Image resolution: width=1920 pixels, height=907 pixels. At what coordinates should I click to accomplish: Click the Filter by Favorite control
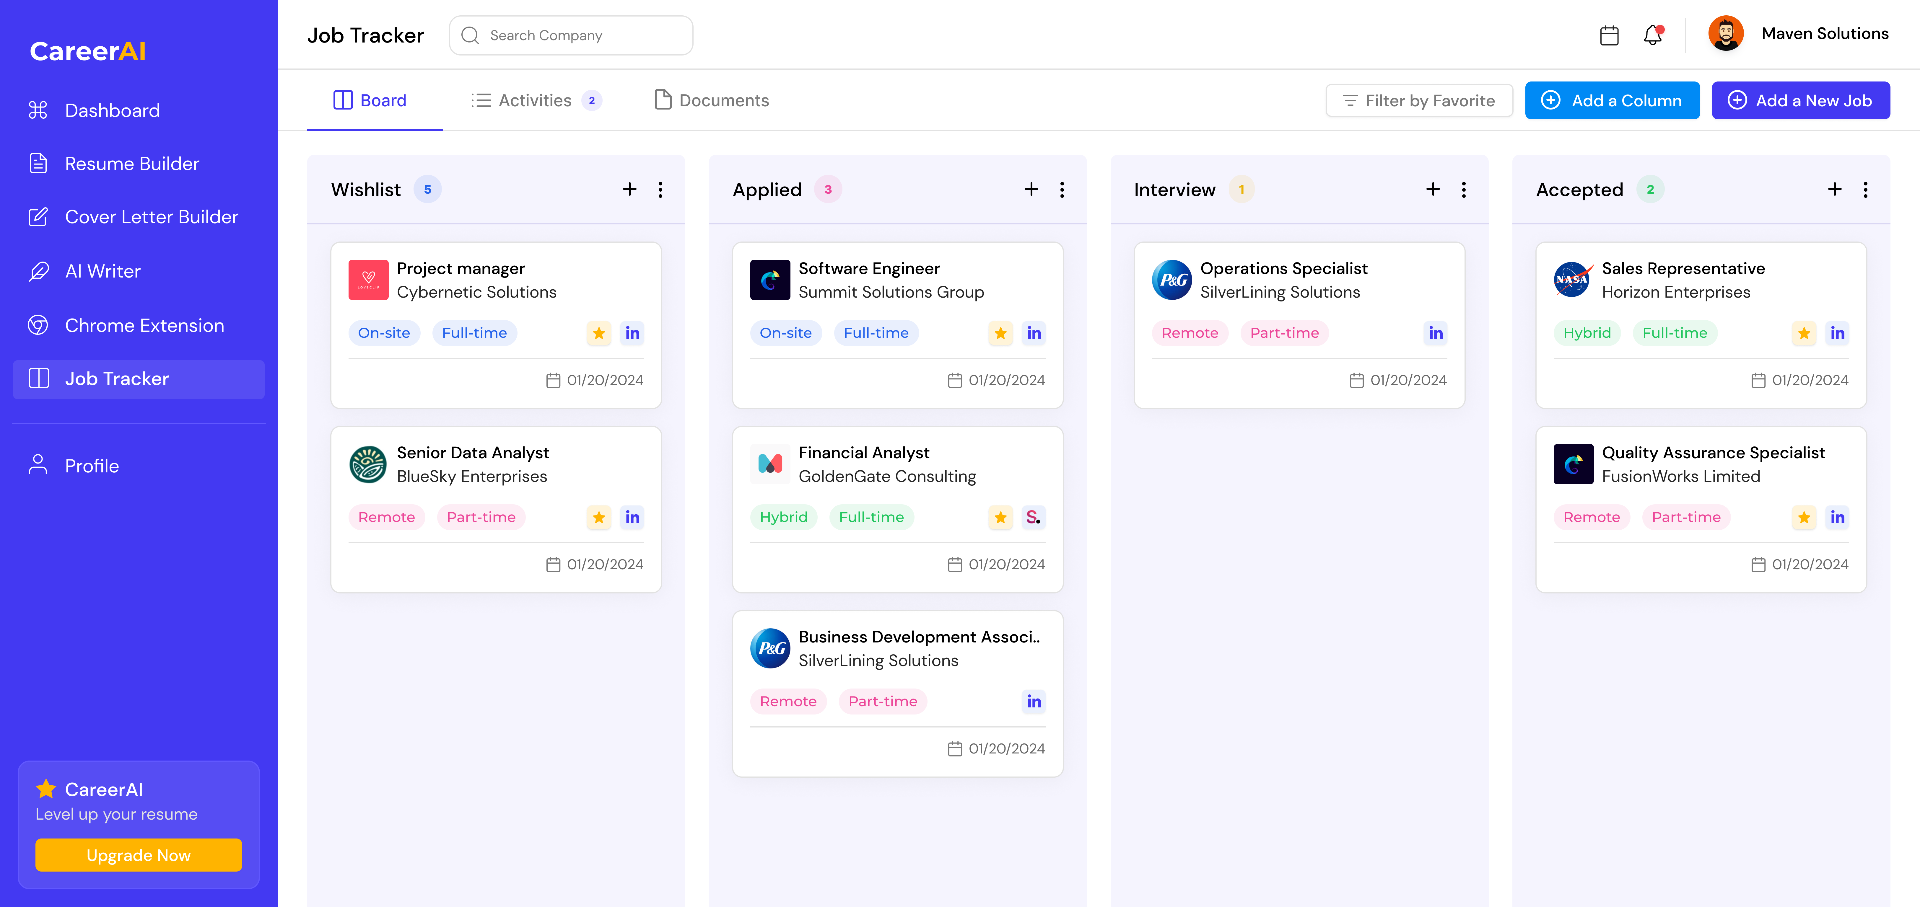click(1419, 100)
